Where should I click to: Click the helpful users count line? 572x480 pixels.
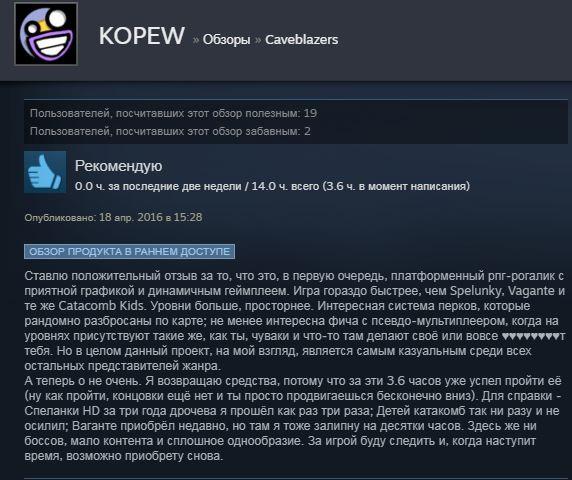coord(173,113)
